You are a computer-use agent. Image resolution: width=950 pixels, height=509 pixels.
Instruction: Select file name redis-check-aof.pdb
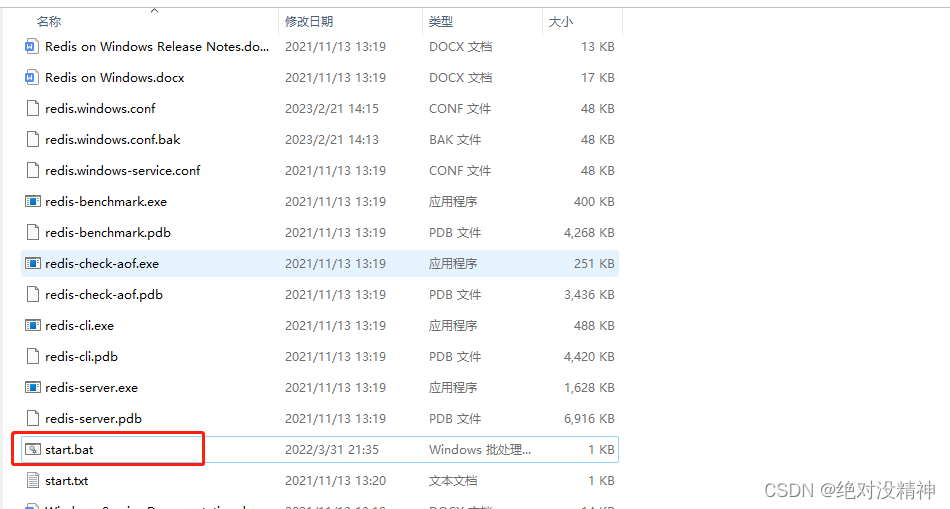pos(104,294)
